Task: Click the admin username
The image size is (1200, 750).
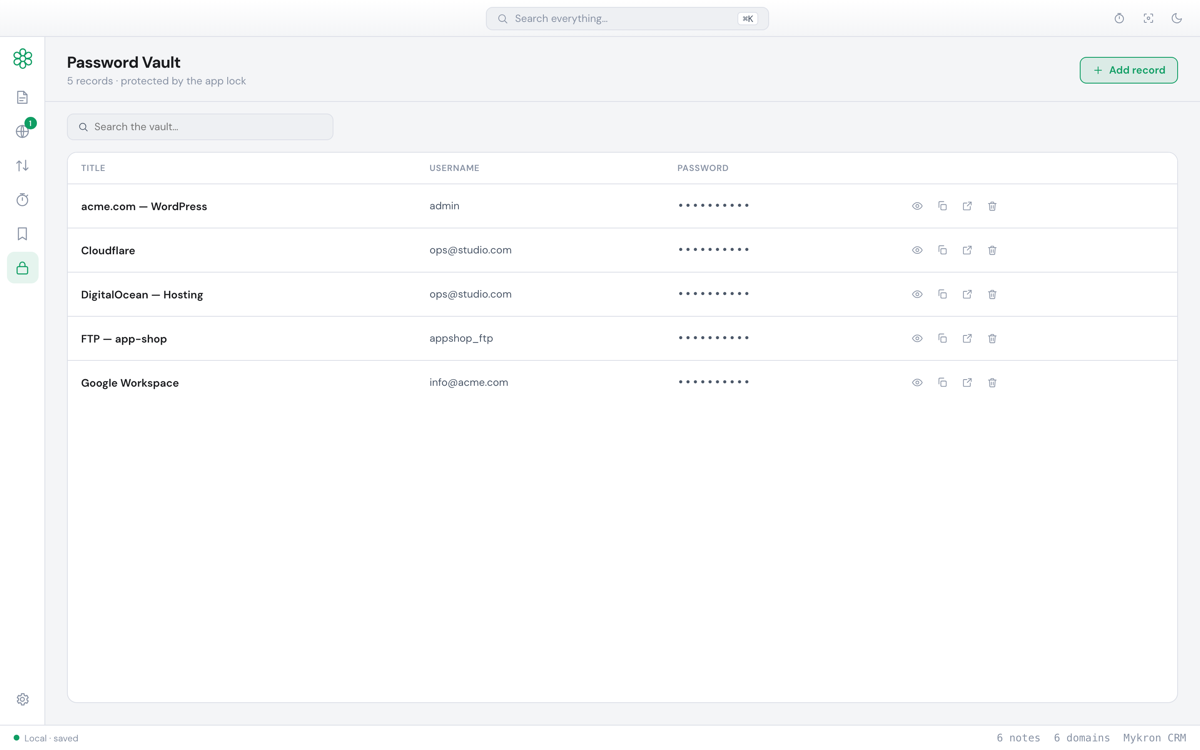Action: [444, 206]
